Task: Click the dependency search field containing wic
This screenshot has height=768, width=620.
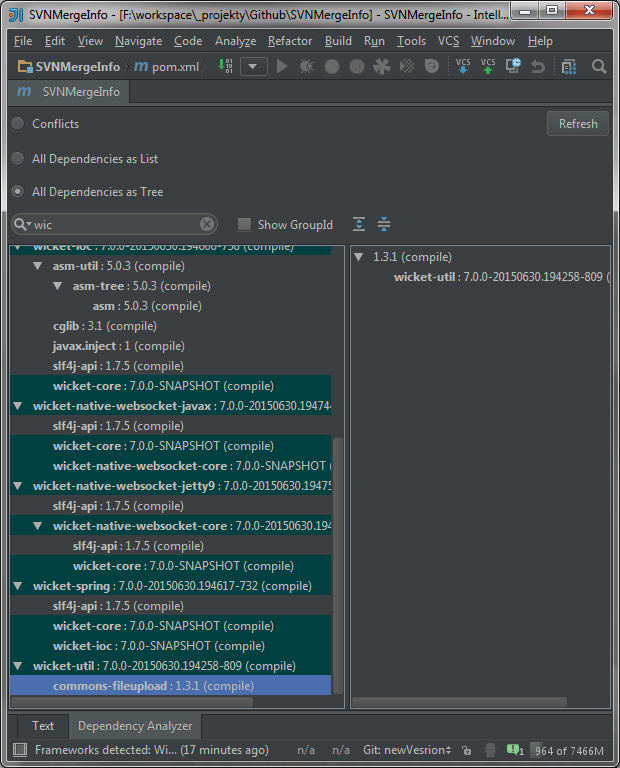Action: click(x=115, y=224)
